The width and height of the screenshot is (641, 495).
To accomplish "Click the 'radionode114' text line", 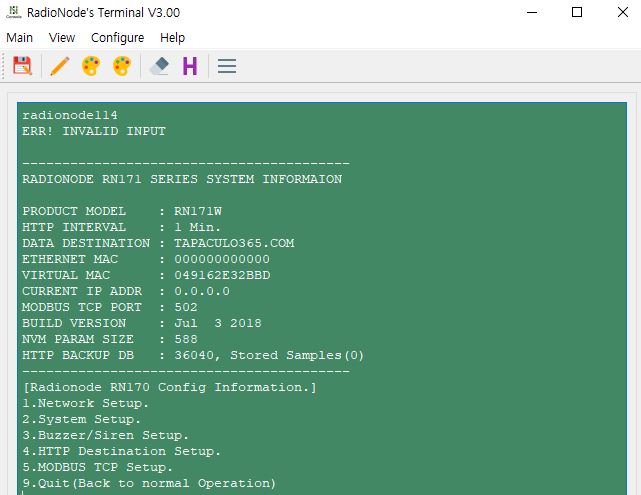I will [x=70, y=115].
